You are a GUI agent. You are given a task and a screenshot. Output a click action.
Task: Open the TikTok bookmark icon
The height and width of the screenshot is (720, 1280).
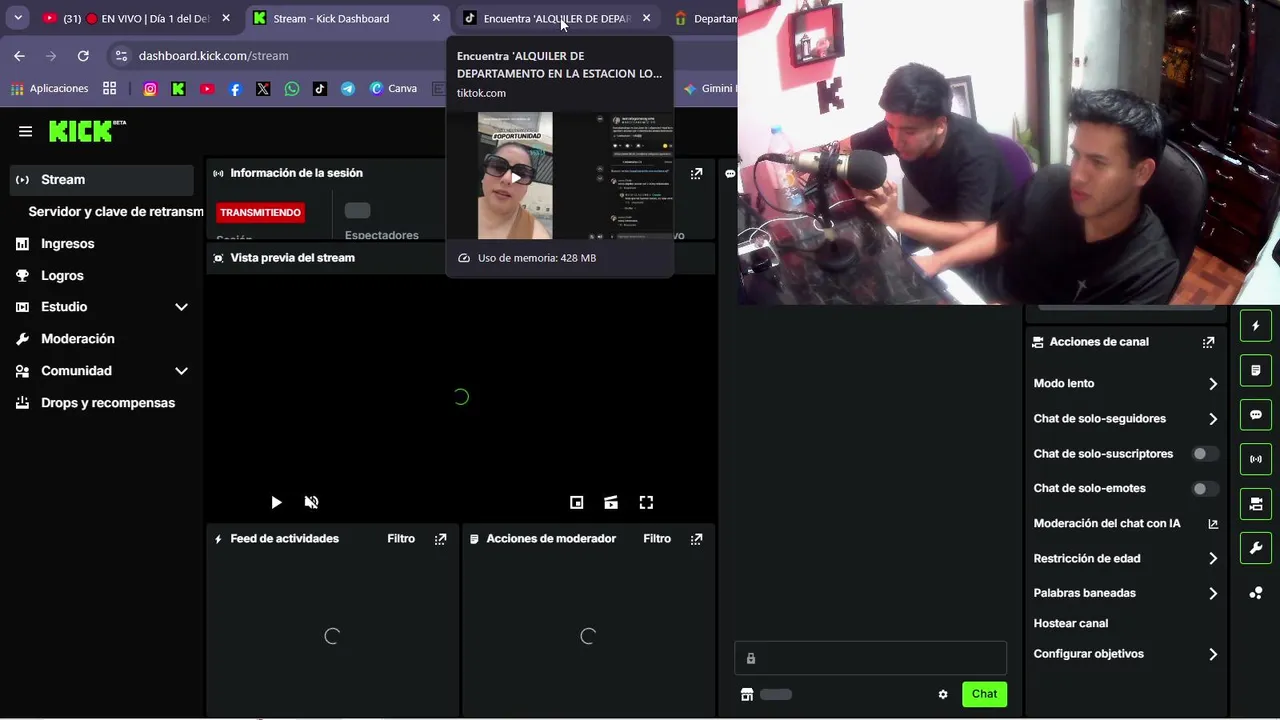click(319, 89)
